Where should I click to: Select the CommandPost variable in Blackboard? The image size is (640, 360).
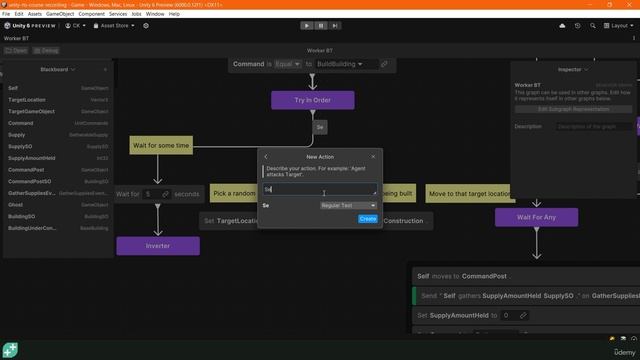click(58, 170)
